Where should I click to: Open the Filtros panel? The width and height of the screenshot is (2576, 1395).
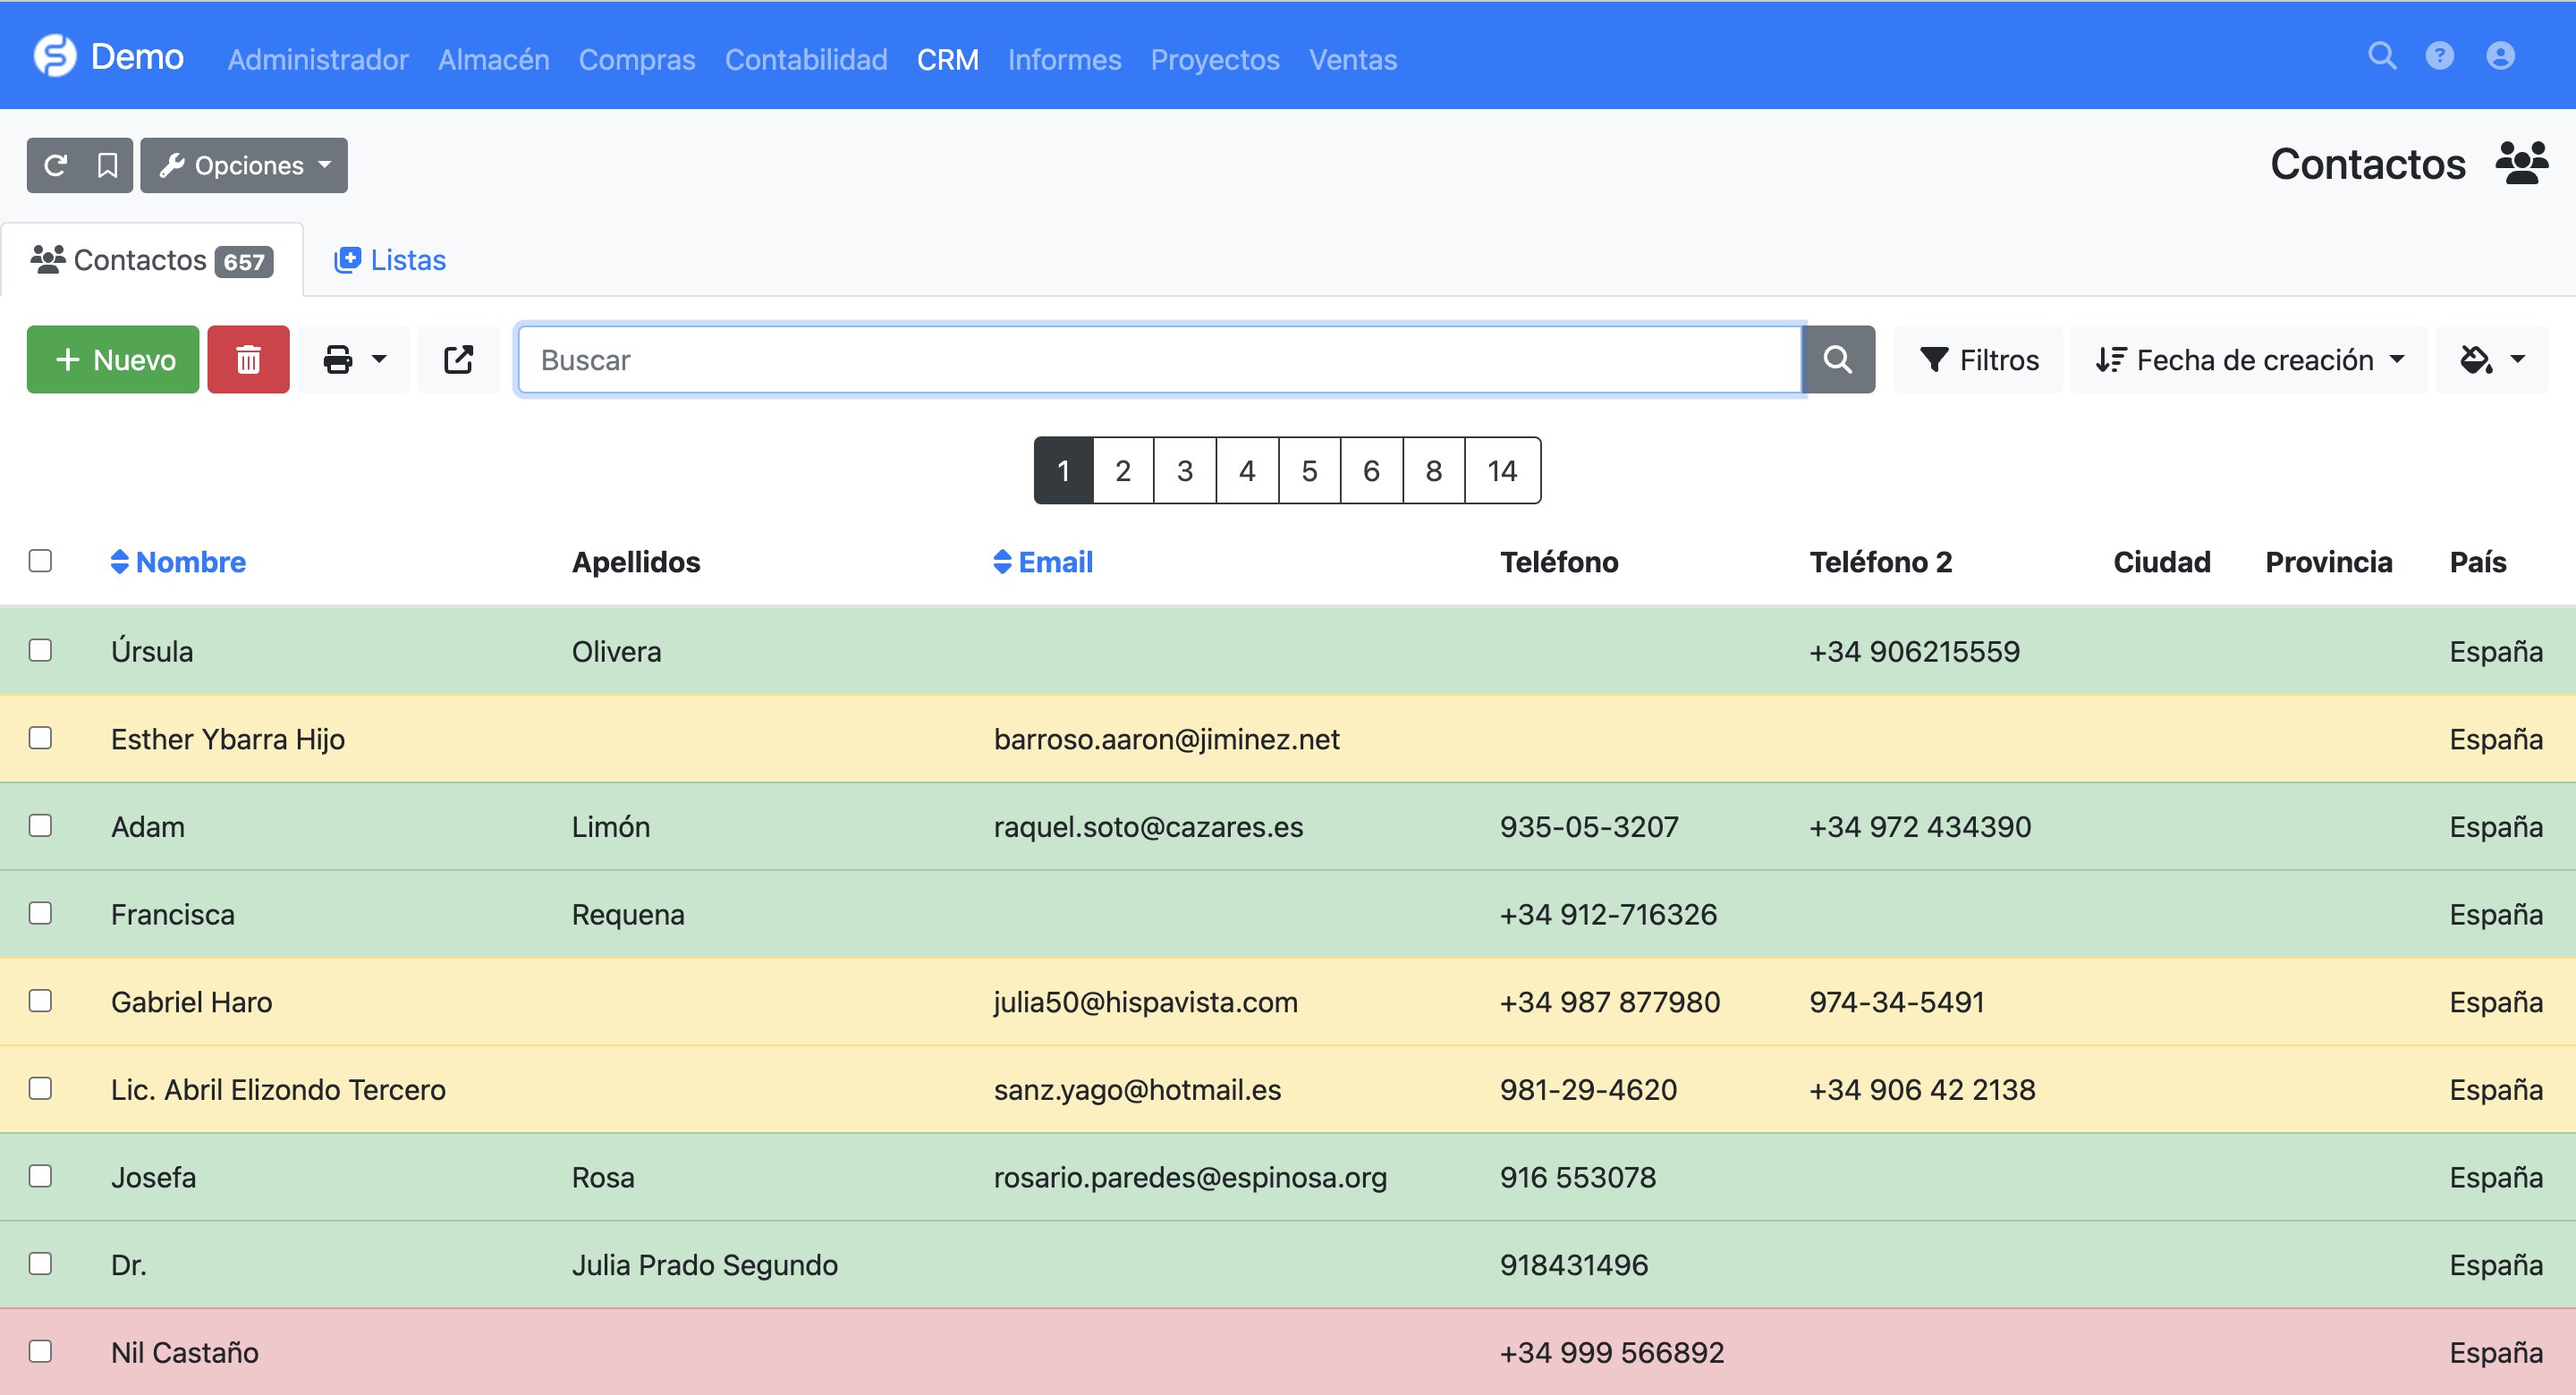click(1978, 359)
